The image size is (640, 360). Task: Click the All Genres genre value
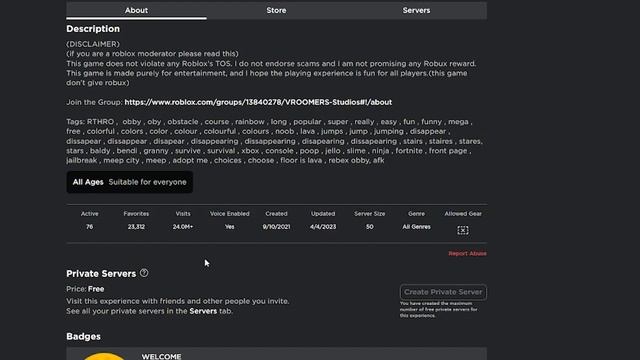point(416,227)
